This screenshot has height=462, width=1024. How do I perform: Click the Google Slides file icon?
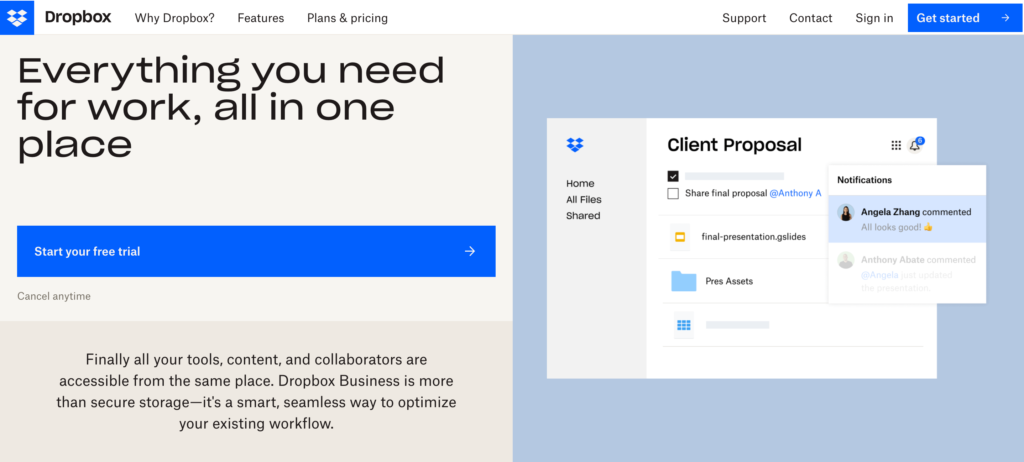(x=680, y=237)
